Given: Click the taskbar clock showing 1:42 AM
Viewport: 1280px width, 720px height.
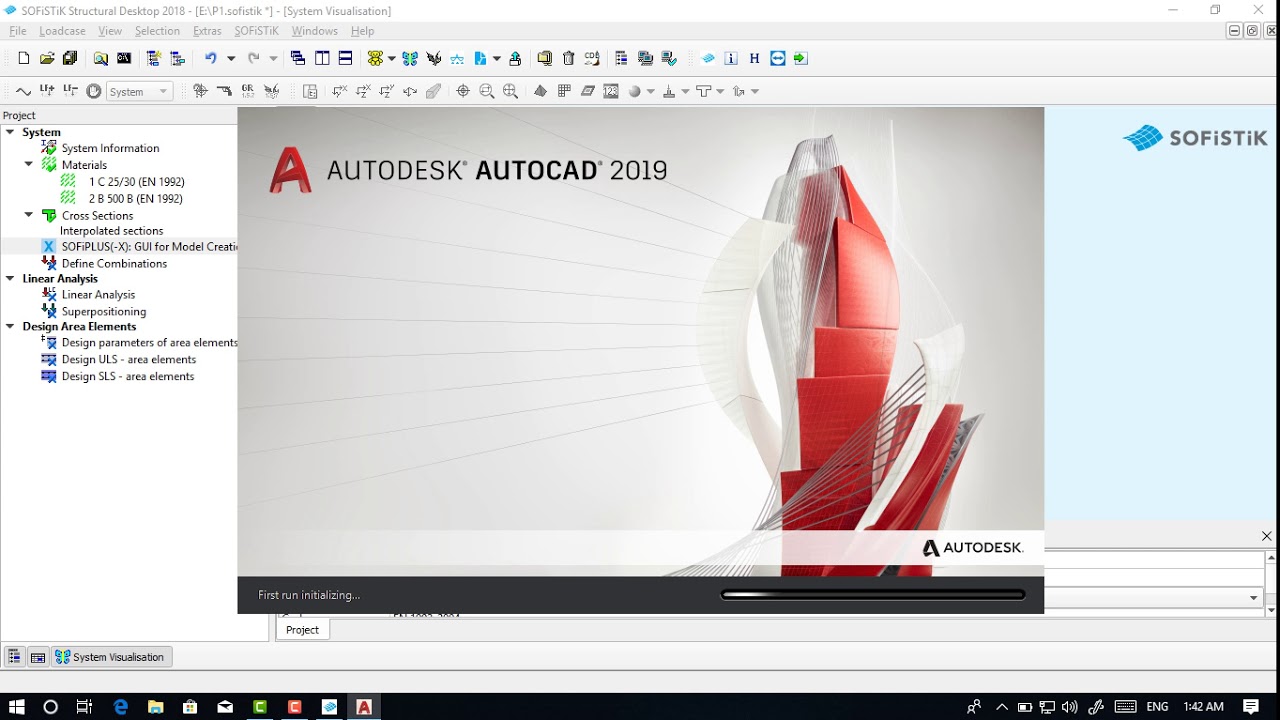Looking at the screenshot, I should pyautogui.click(x=1203, y=707).
